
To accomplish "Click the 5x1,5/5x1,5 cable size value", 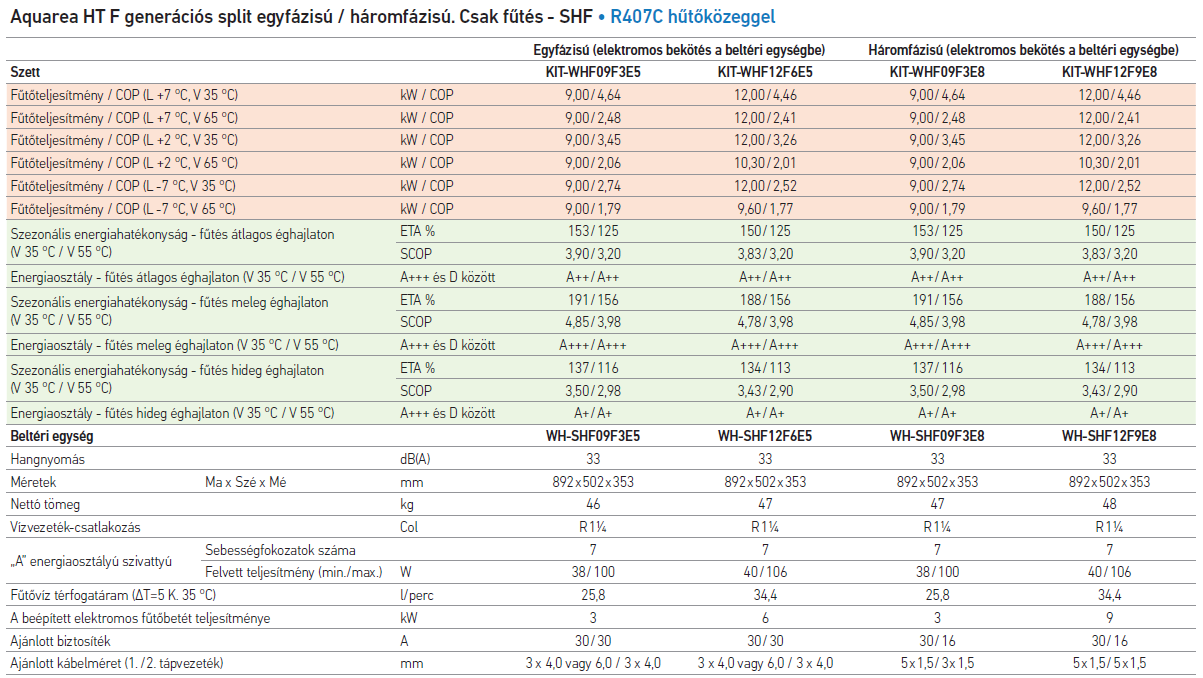I will [x=1109, y=663].
